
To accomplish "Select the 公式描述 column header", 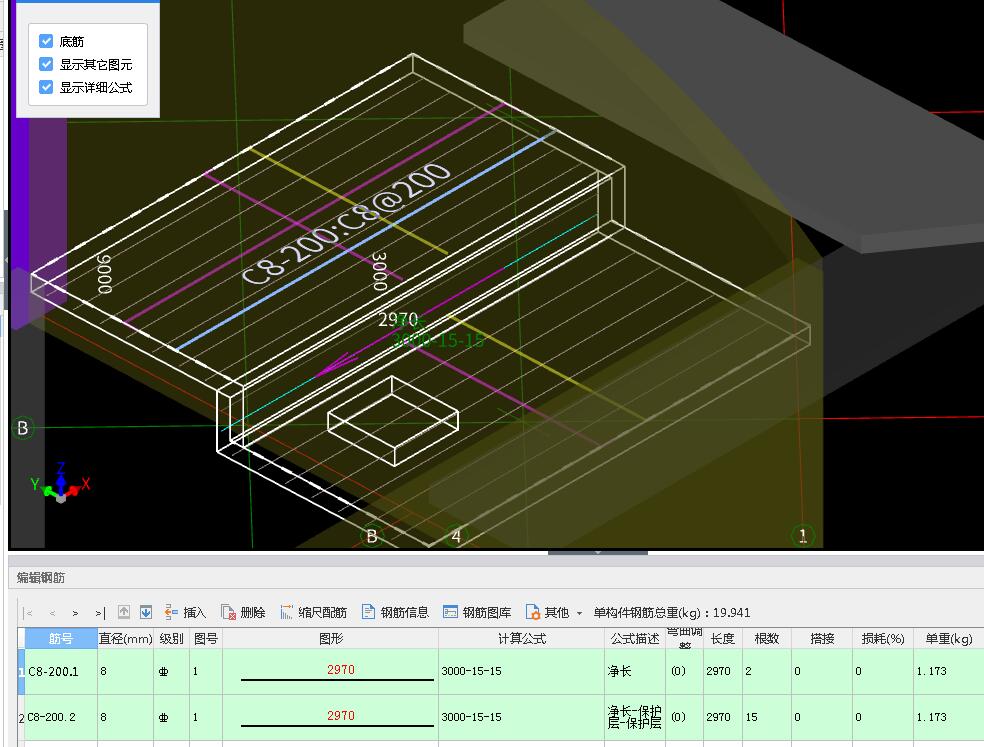I will 635,638.
